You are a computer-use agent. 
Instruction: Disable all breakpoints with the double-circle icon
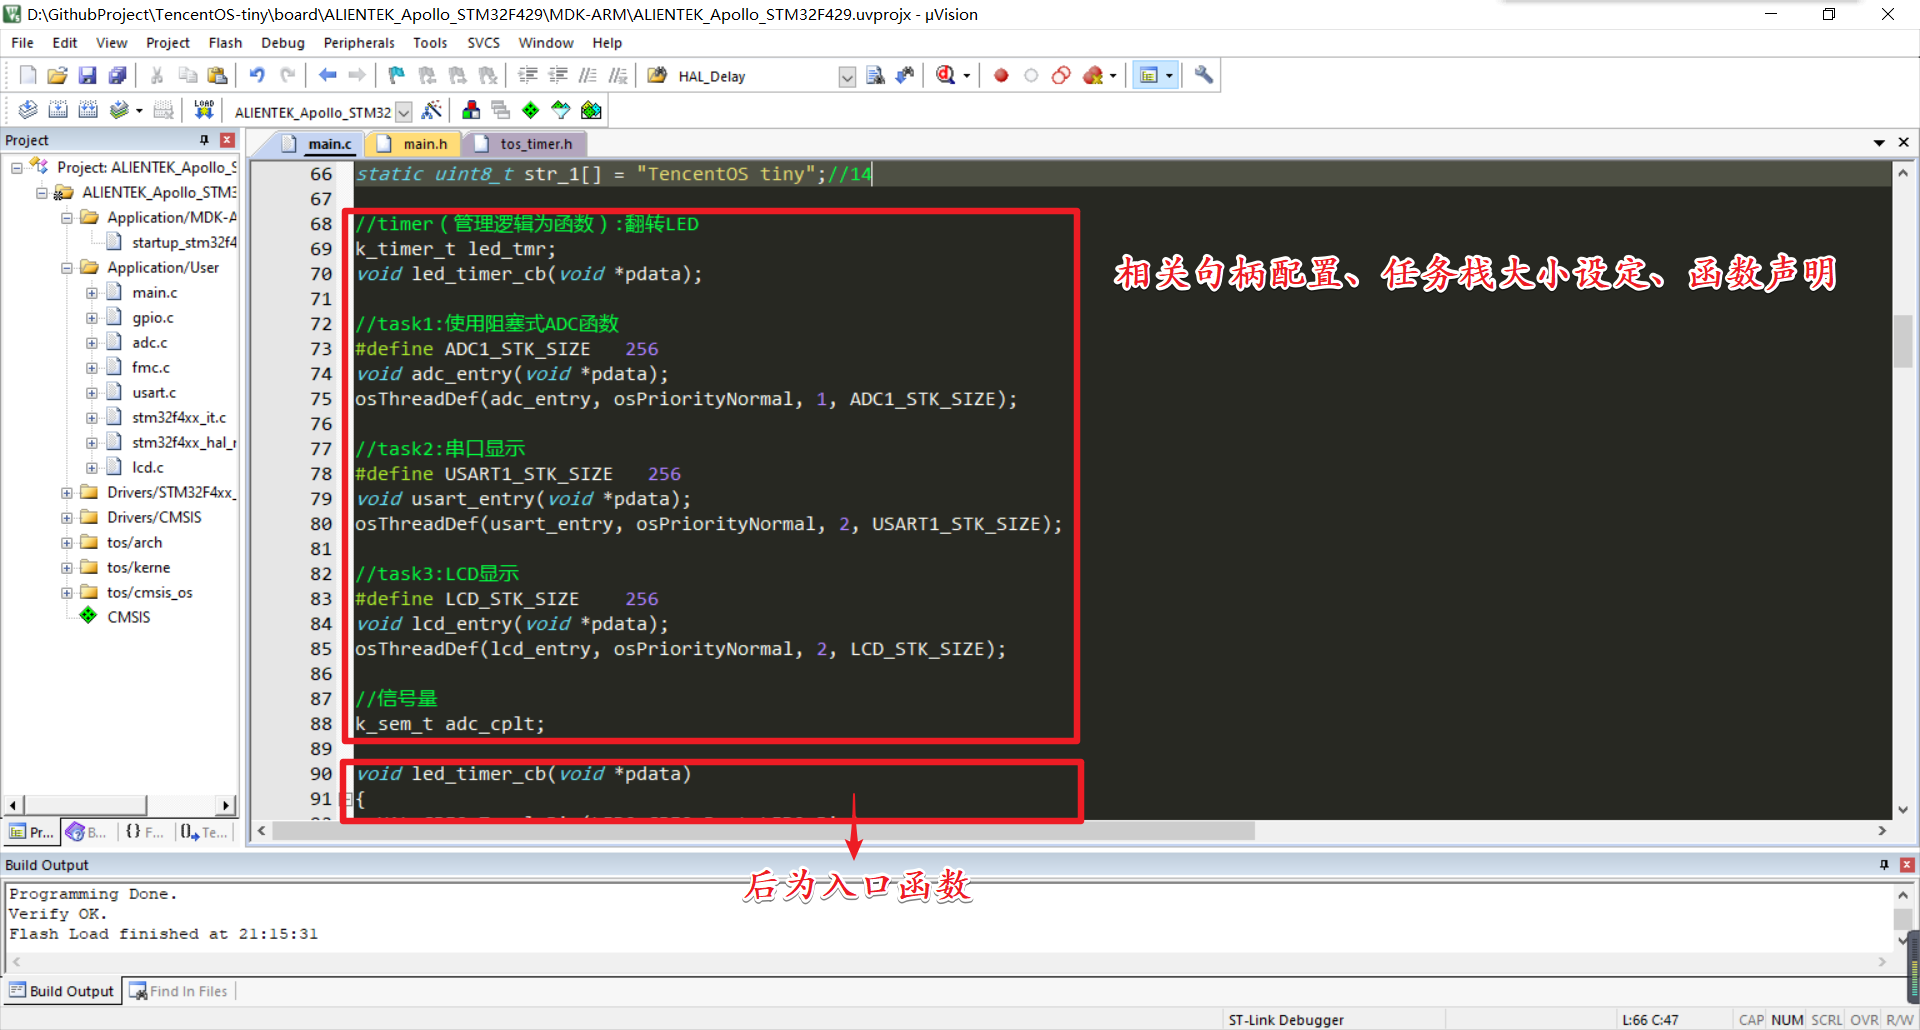click(1061, 75)
